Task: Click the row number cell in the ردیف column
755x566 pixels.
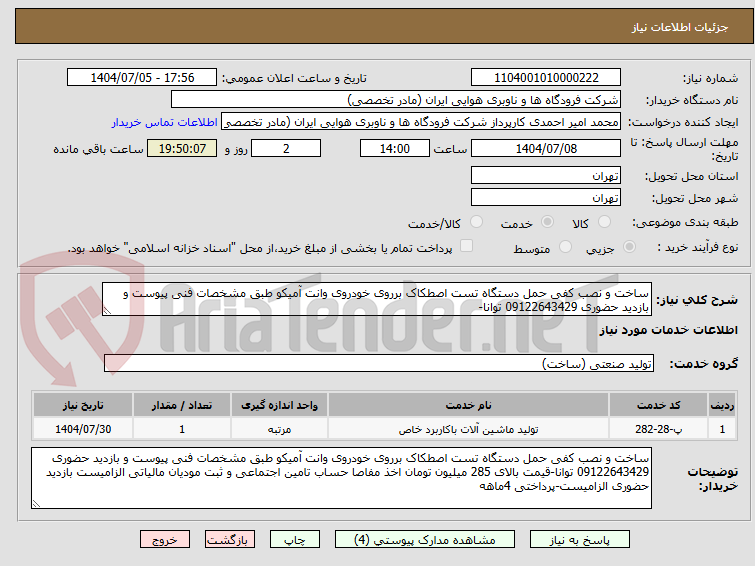Action: (x=722, y=429)
